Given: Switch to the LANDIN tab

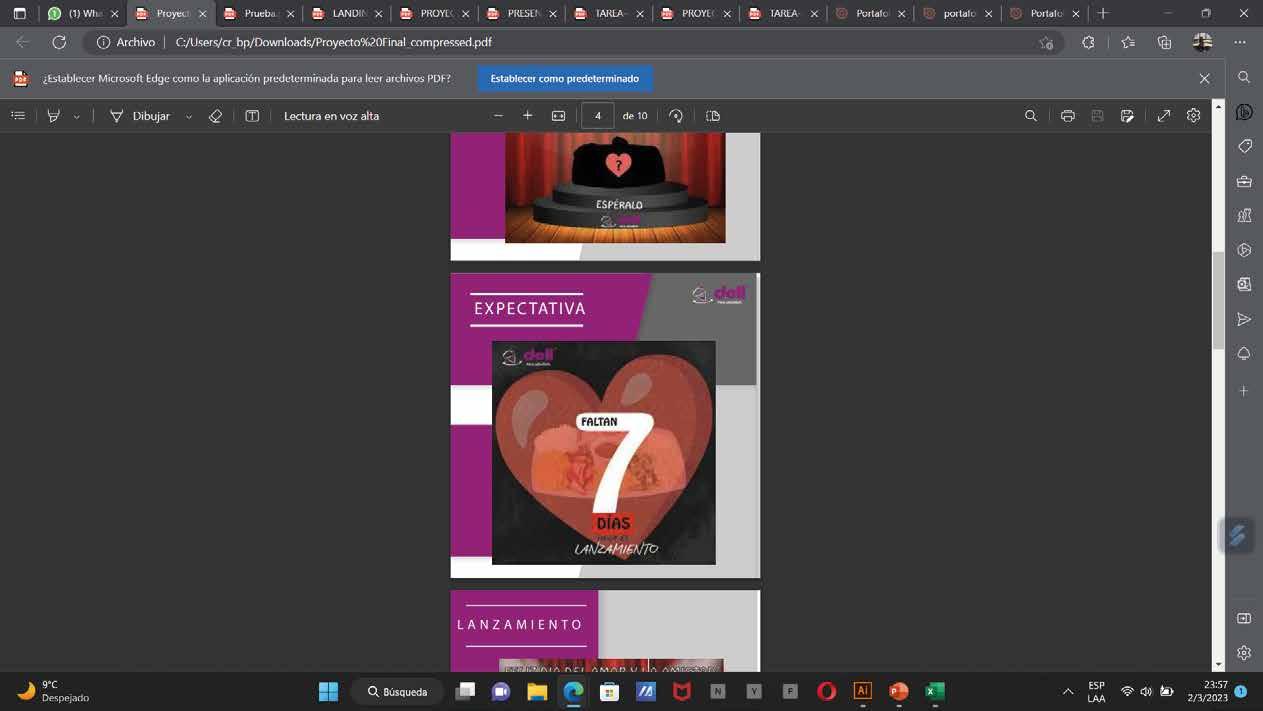Looking at the screenshot, I should 346,14.
